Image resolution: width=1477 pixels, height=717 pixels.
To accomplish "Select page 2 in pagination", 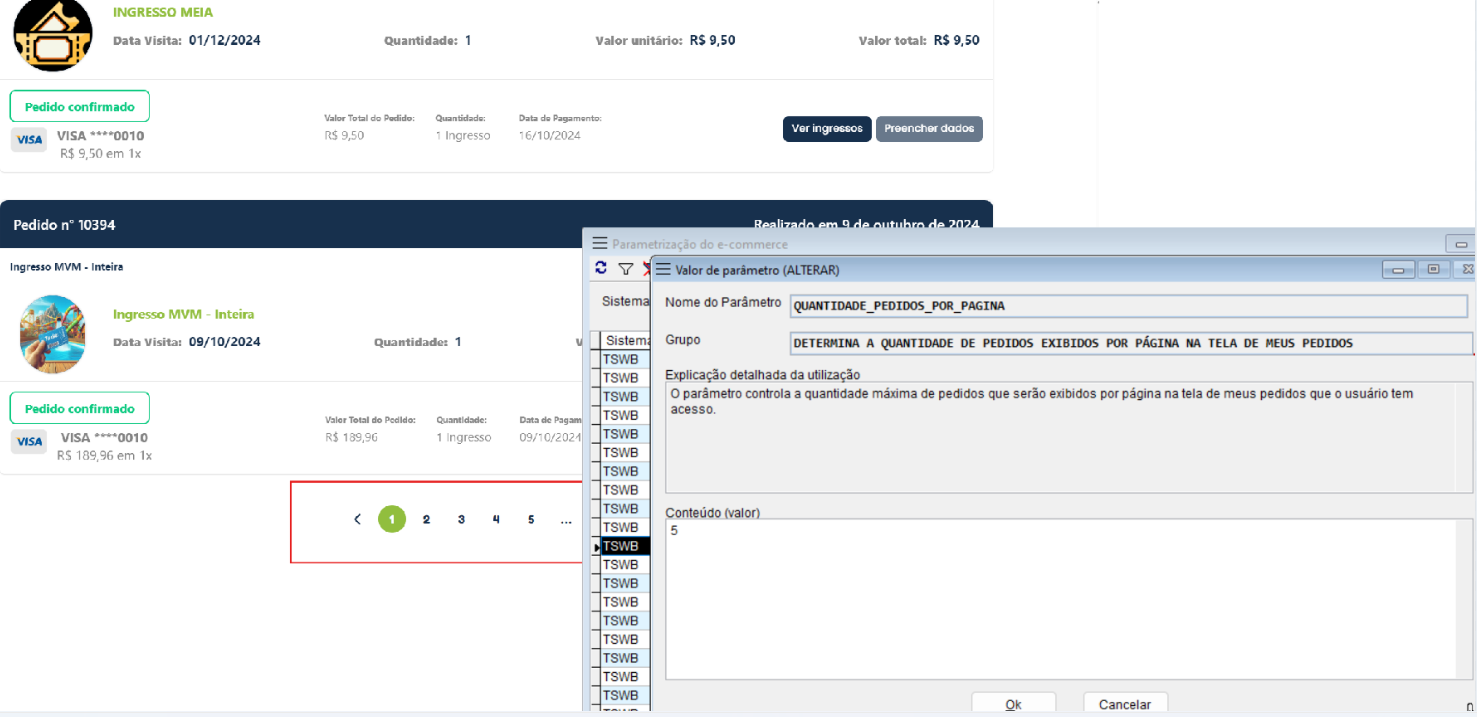I will pos(426,519).
